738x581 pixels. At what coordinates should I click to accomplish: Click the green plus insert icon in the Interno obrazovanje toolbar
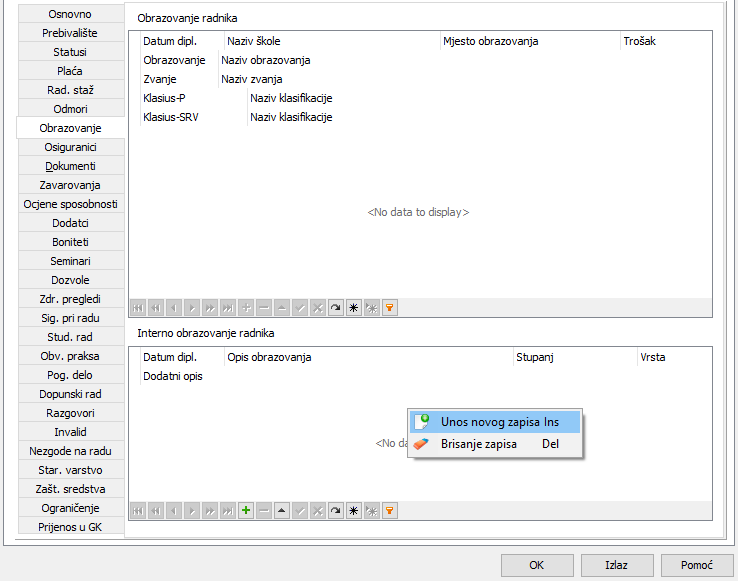coord(246,511)
